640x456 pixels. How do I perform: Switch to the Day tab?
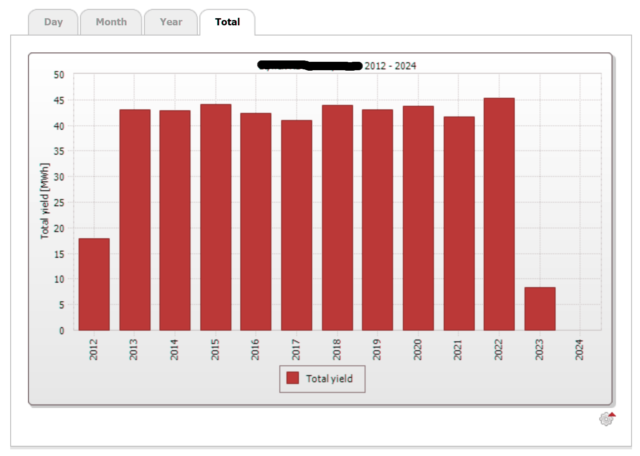coord(53,22)
